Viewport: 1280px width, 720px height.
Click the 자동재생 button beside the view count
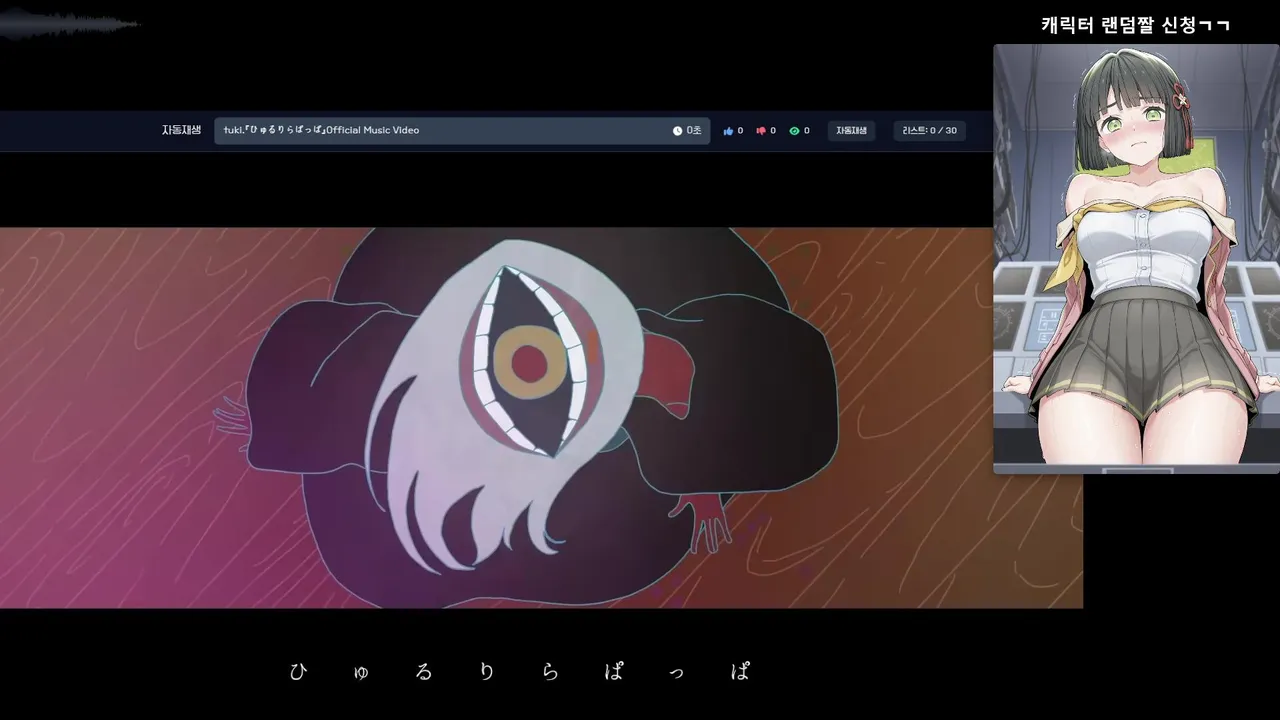(x=851, y=131)
